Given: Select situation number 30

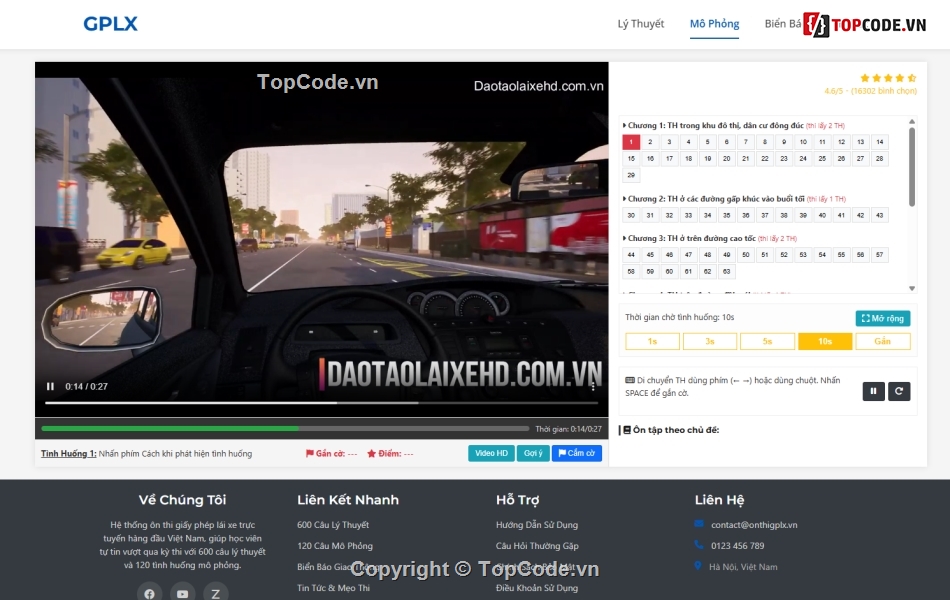Looking at the screenshot, I should (x=631, y=215).
